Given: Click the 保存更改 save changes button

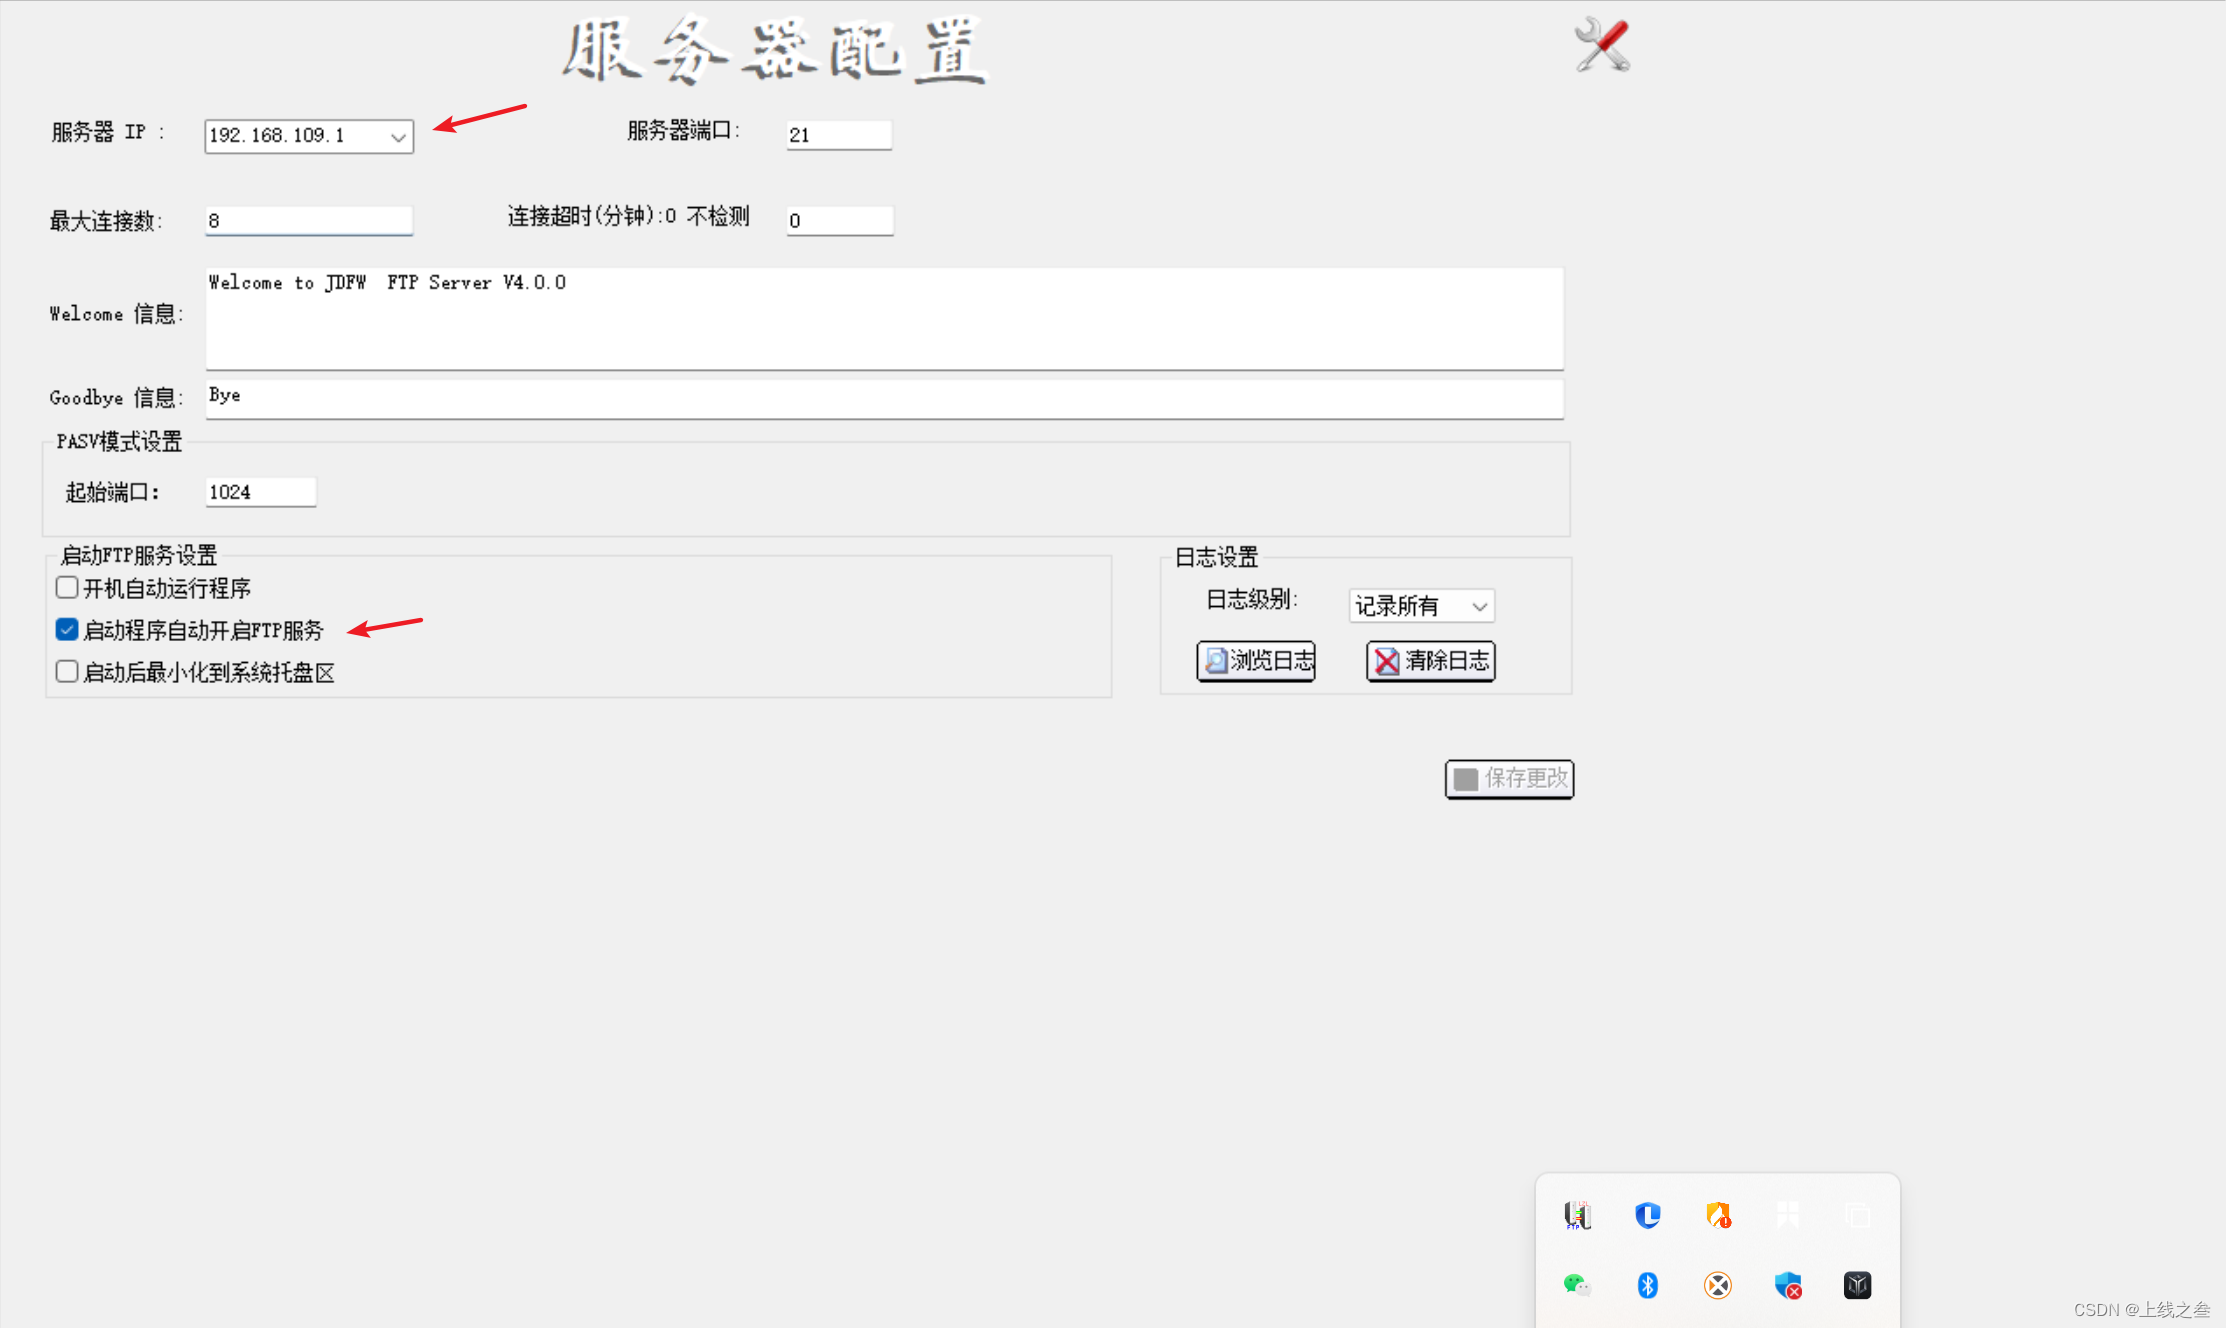Looking at the screenshot, I should pos(1509,779).
